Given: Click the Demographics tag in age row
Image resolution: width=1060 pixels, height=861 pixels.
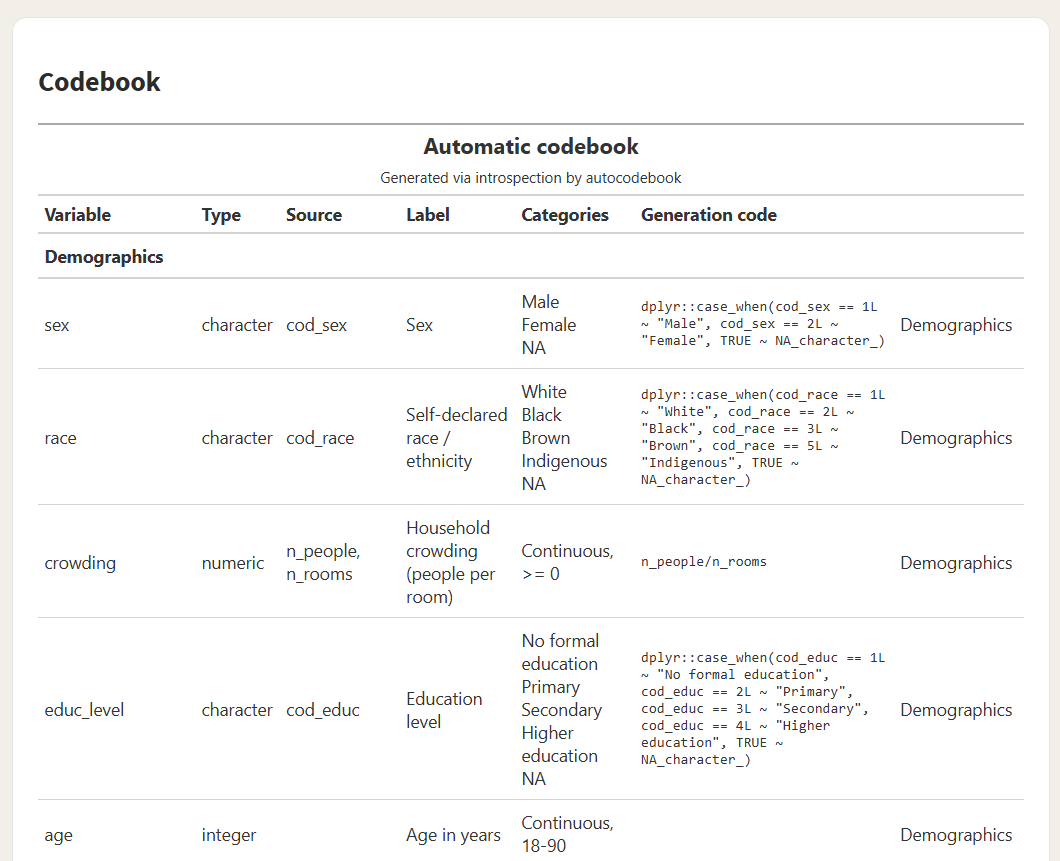Looking at the screenshot, I should (x=956, y=835).
